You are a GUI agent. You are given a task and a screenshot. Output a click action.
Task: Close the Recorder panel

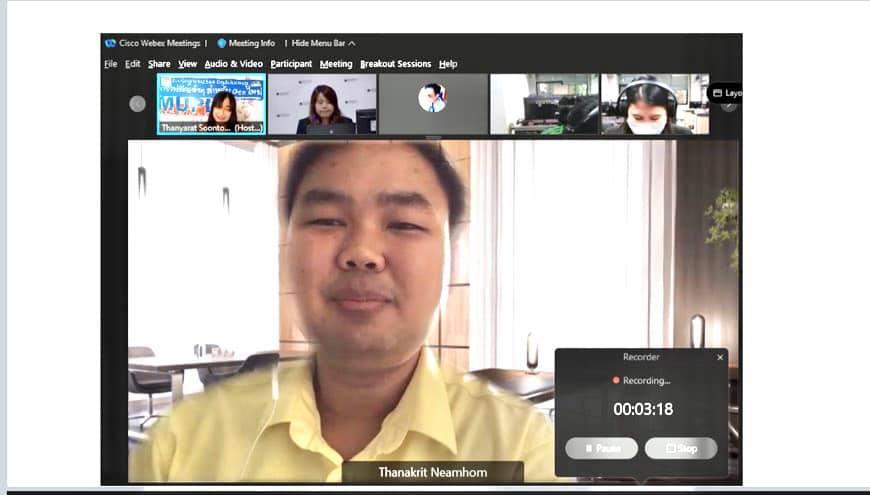(720, 357)
